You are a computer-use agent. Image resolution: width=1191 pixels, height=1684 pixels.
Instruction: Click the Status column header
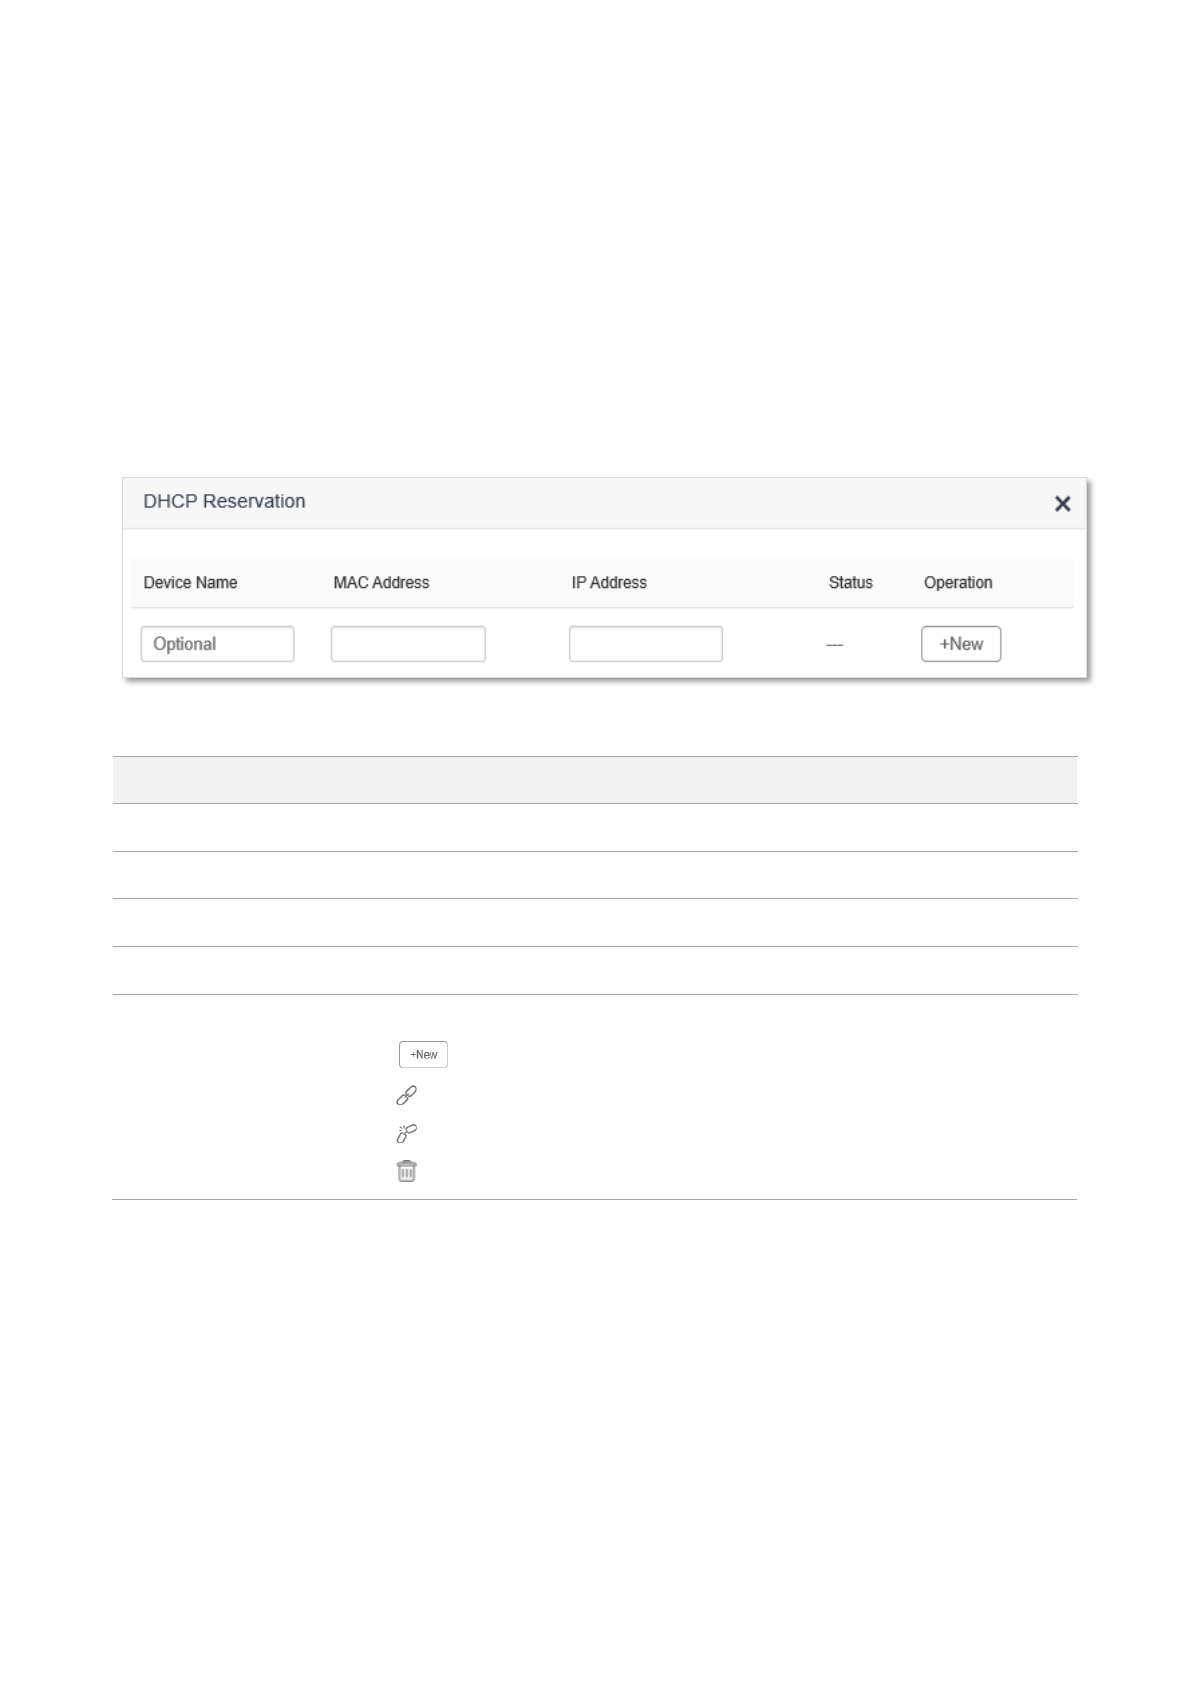850,583
